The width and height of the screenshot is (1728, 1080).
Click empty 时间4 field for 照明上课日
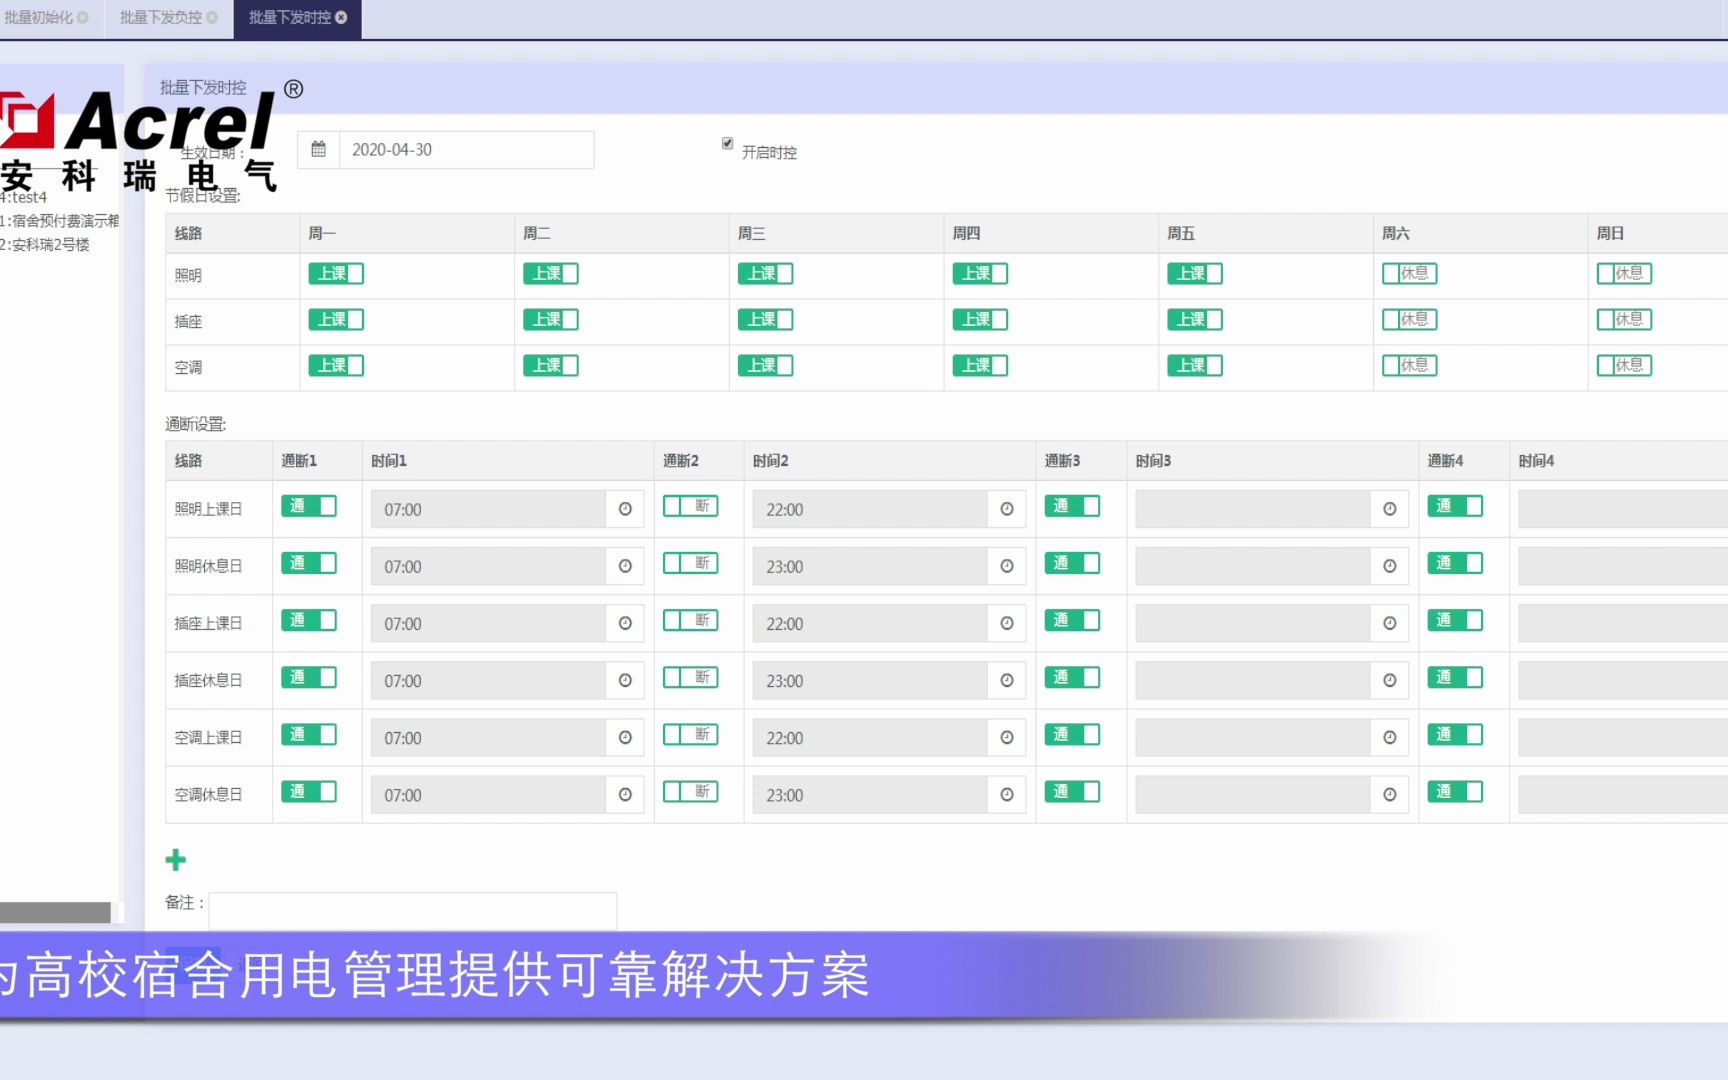[1623, 509]
